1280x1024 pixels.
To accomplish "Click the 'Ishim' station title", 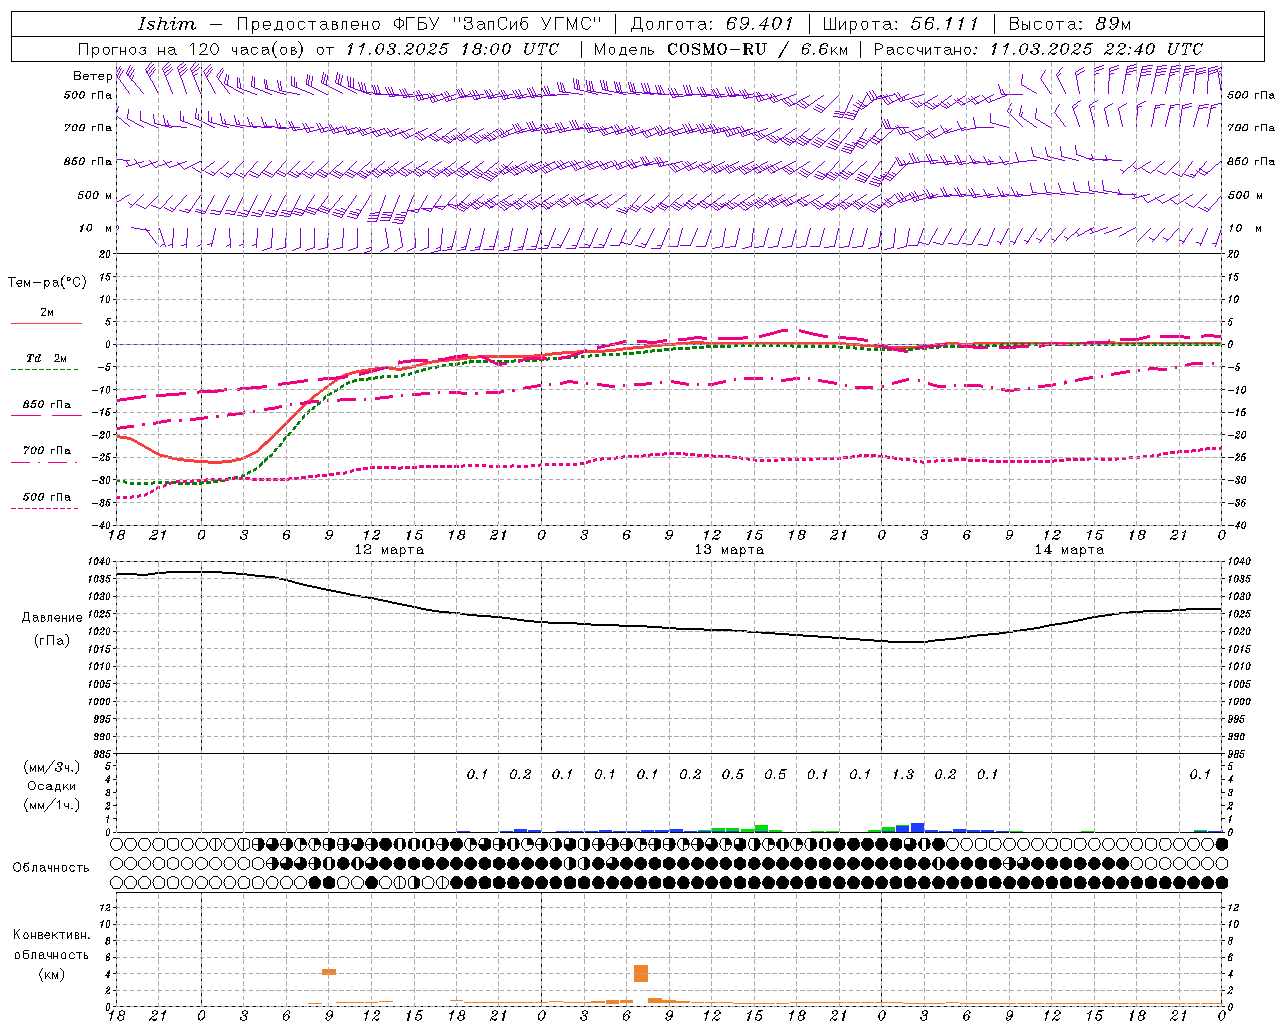I will pos(167,24).
